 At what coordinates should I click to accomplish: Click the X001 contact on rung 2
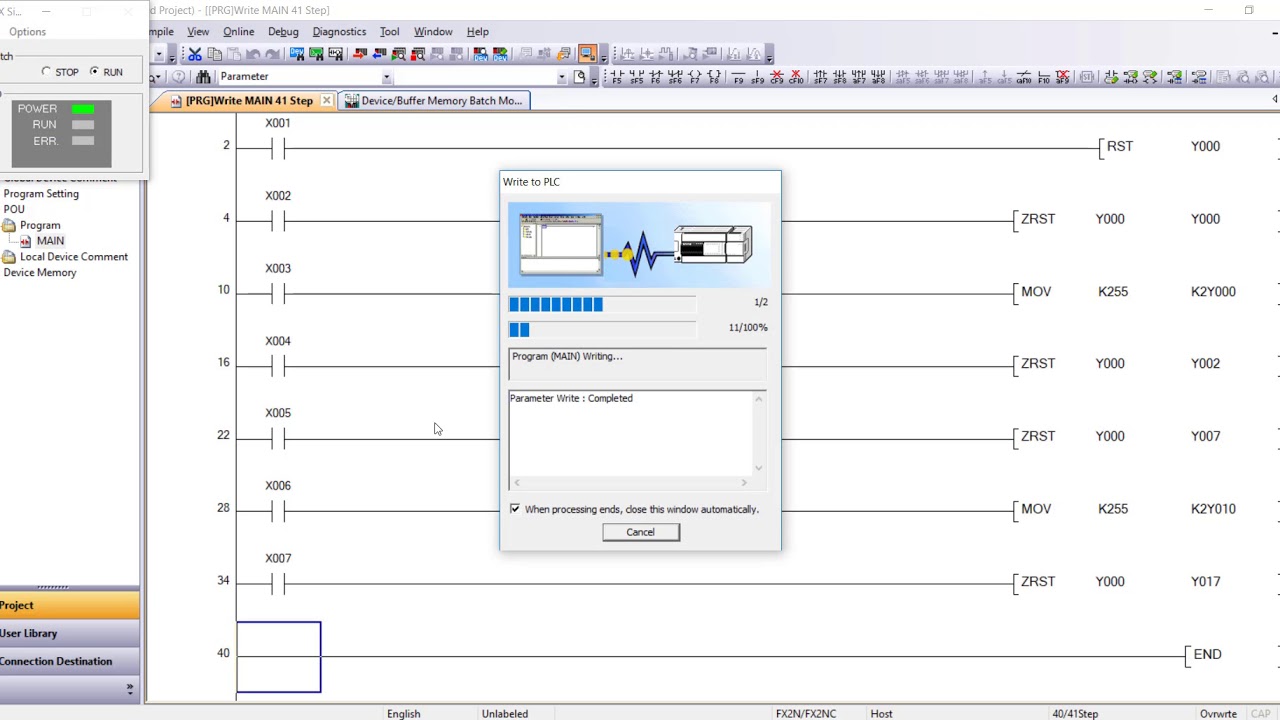(278, 148)
